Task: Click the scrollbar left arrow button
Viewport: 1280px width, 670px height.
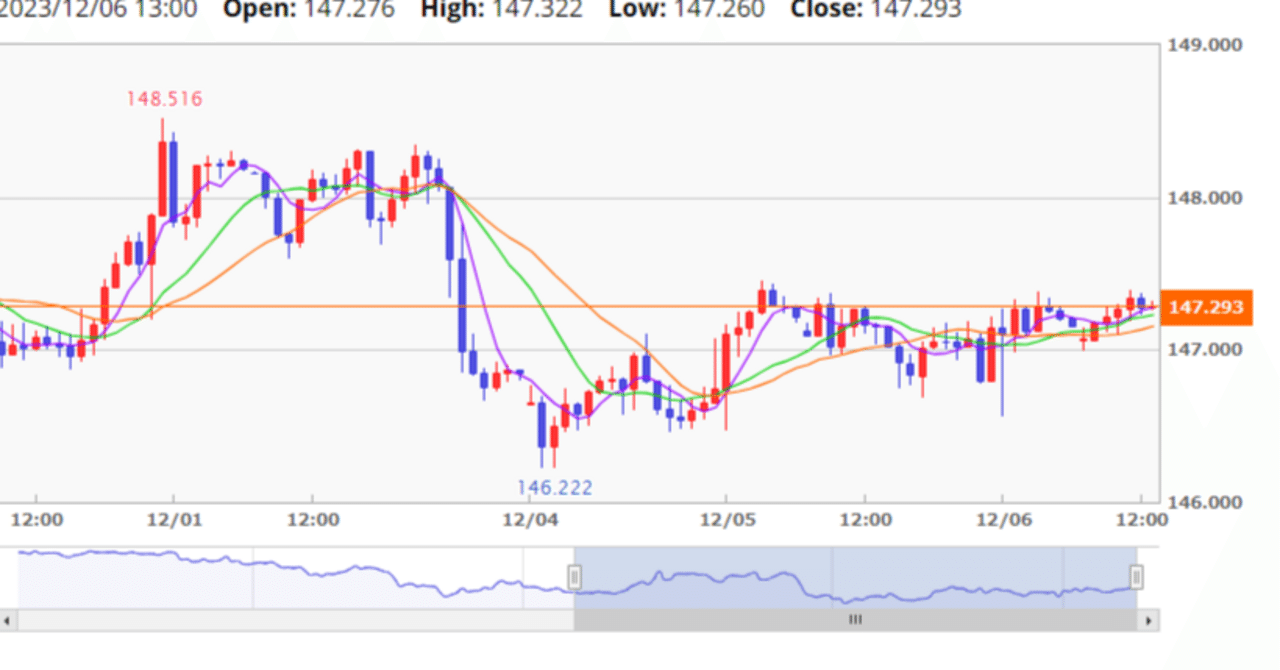Action: pos(8,620)
